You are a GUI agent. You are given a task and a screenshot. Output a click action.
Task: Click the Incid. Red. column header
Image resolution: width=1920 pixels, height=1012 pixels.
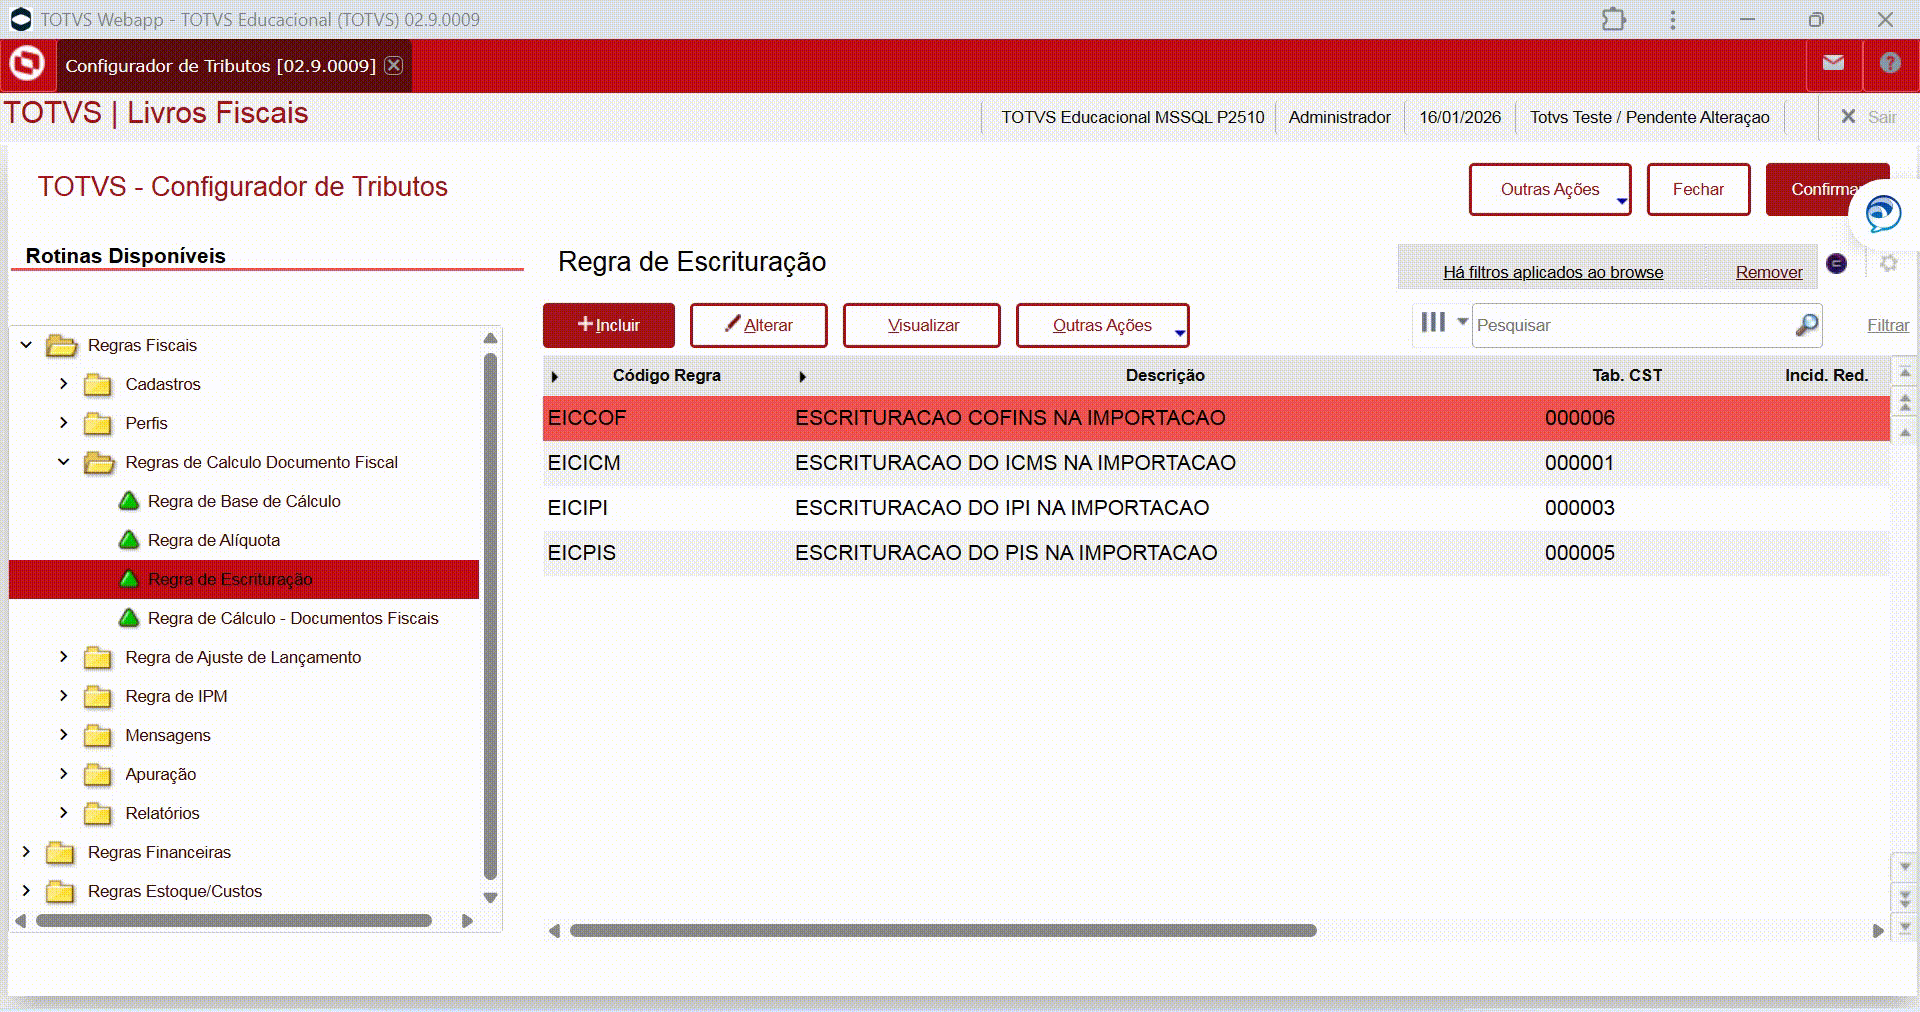pos(1826,375)
